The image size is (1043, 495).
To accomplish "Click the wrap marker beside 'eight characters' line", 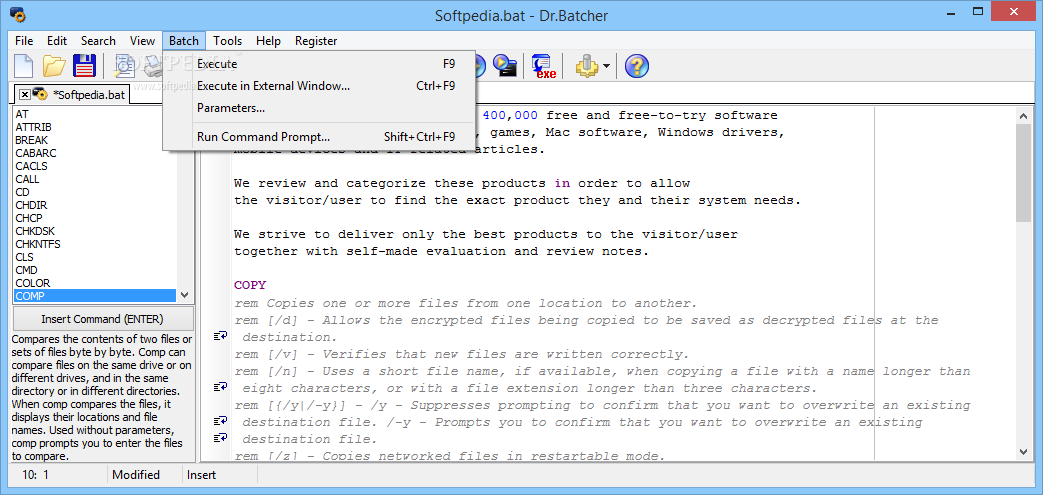I will pyautogui.click(x=221, y=387).
